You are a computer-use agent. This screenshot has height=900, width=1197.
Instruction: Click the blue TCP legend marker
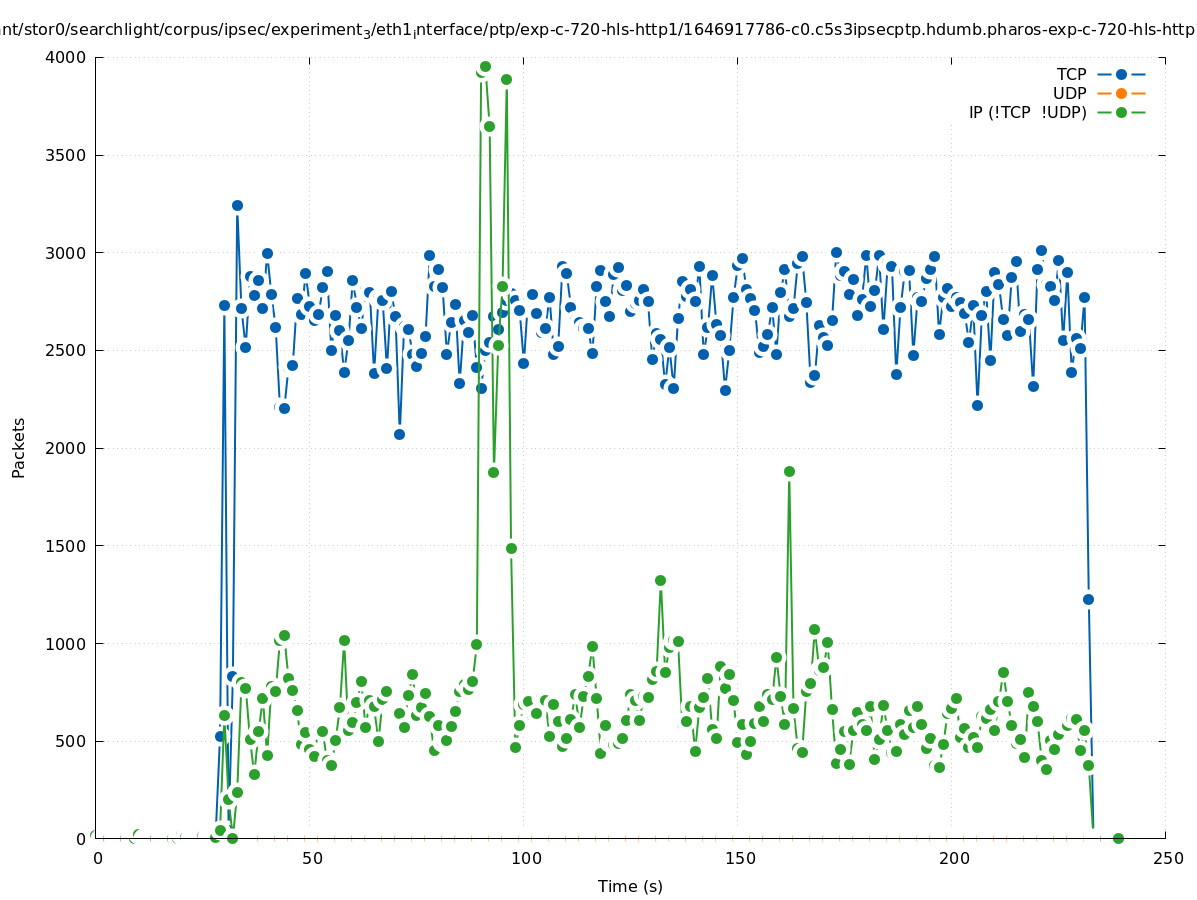(x=1121, y=74)
